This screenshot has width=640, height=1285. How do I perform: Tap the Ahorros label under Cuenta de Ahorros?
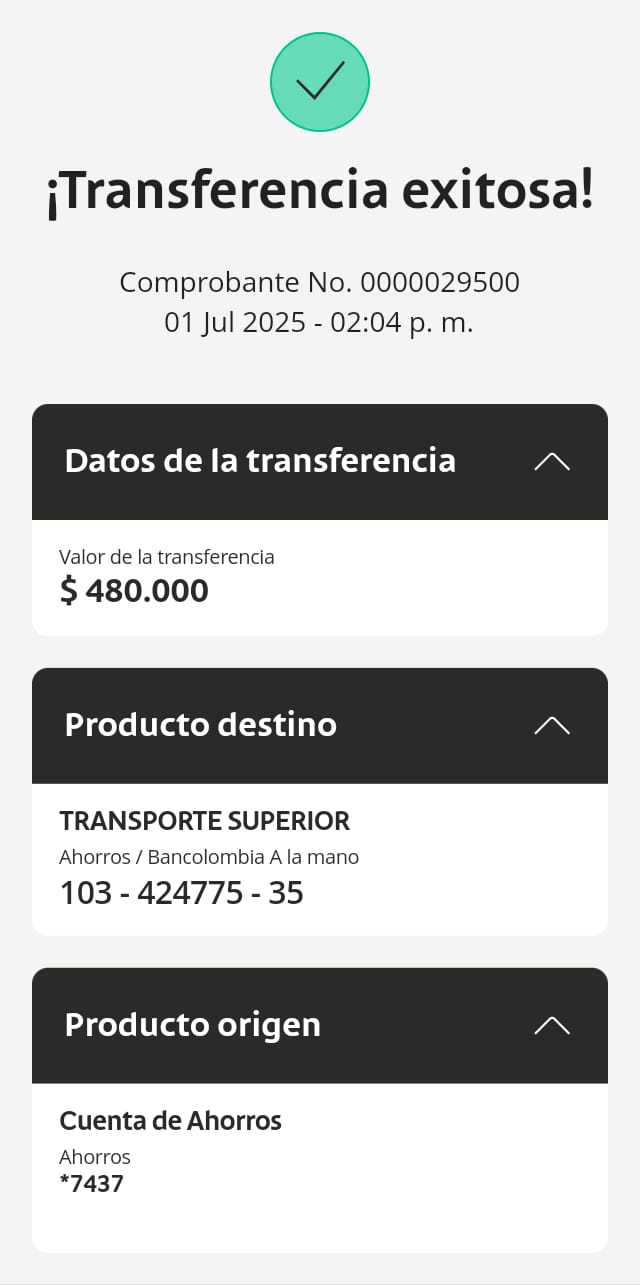coord(95,1157)
